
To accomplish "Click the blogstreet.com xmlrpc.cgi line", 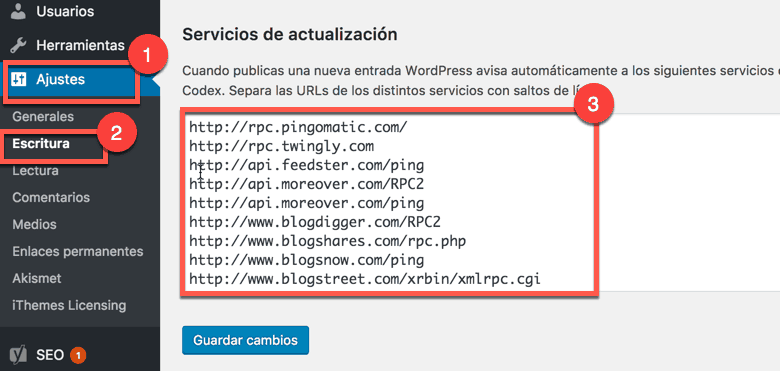I will click(365, 279).
